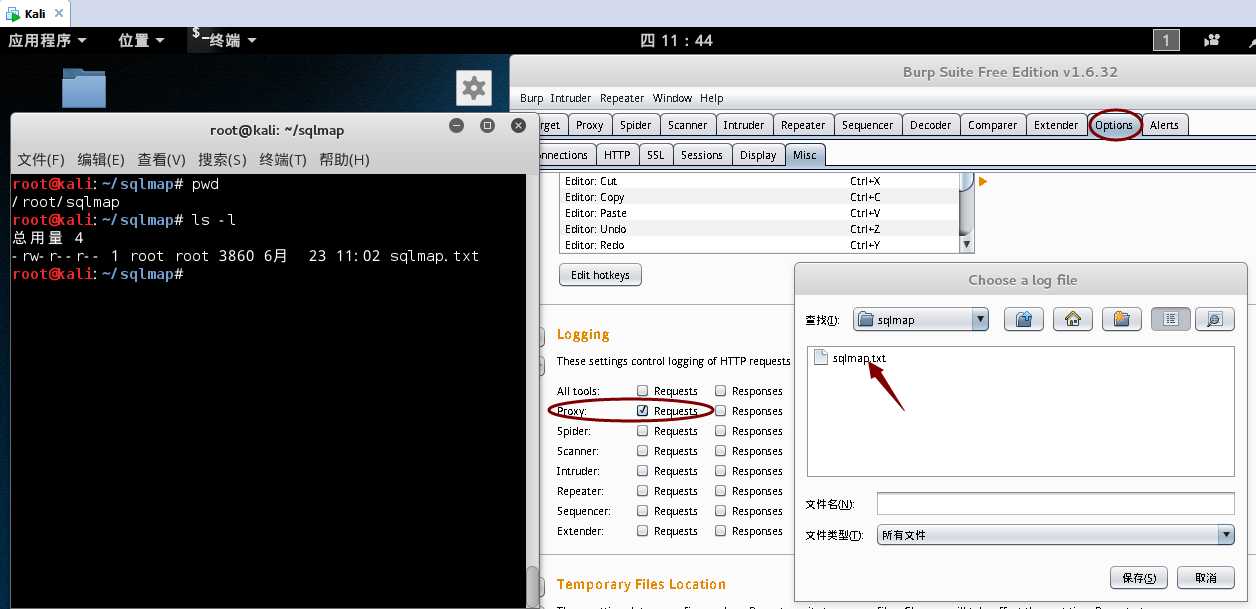This screenshot has width=1256, height=609.
Task: Open the Sessions options sub-tab
Action: (701, 155)
